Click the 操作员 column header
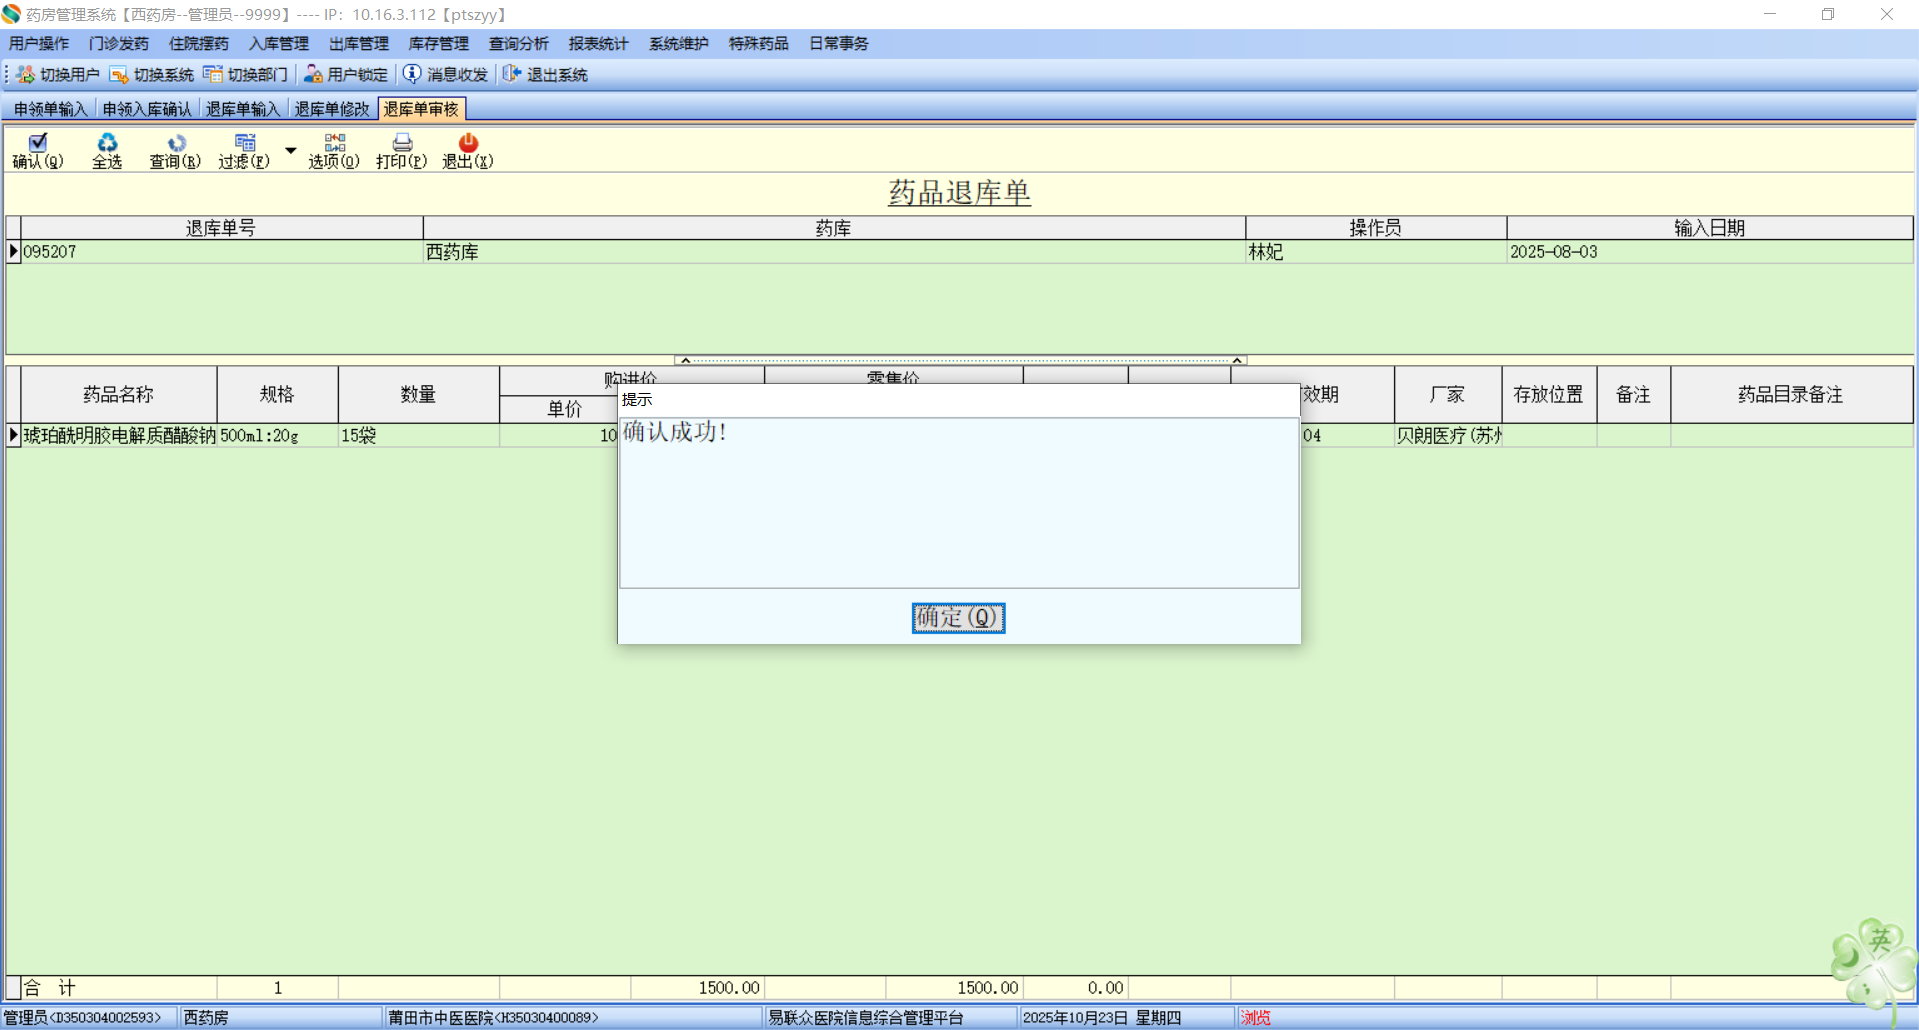 point(1376,228)
